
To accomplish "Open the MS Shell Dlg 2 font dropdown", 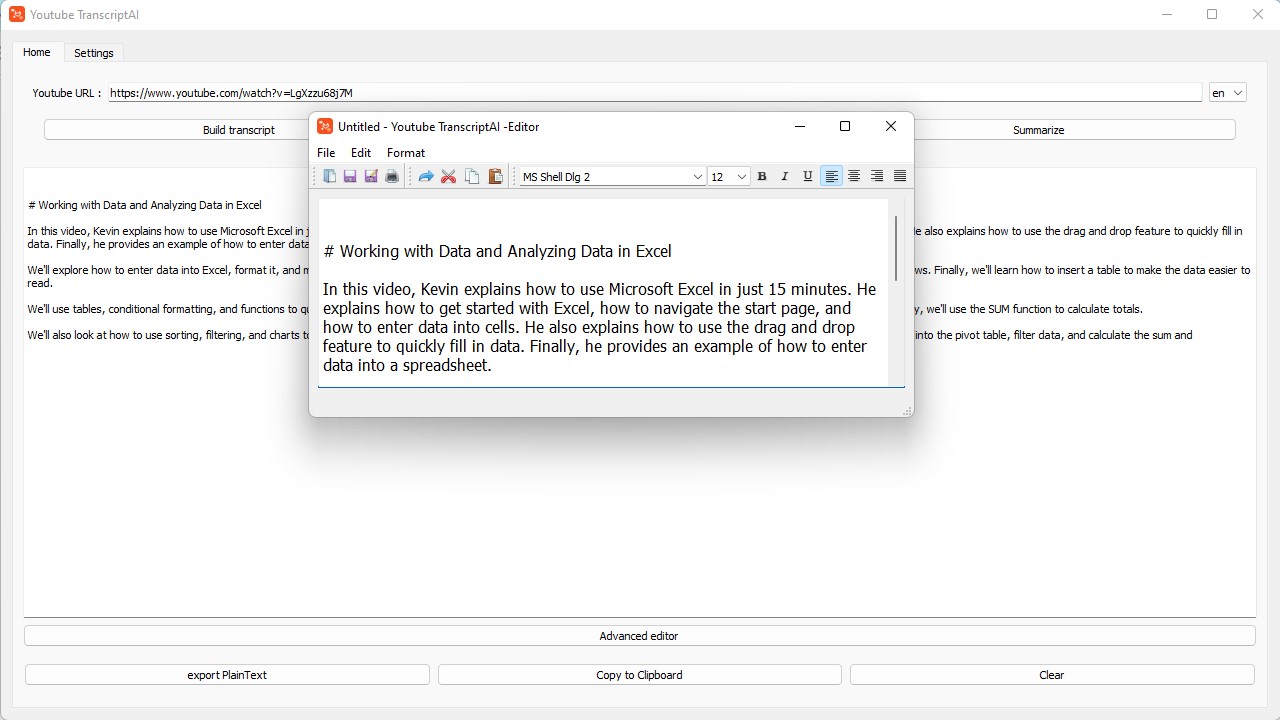I will tap(612, 177).
